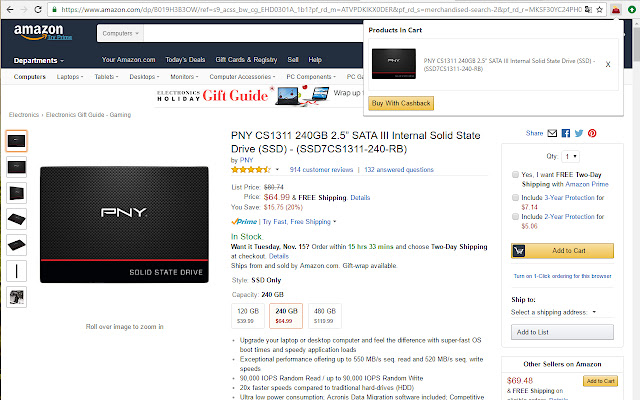Reload the page with the refresh icon
Screen dimensions: 640x400
pyautogui.click(x=38, y=9)
